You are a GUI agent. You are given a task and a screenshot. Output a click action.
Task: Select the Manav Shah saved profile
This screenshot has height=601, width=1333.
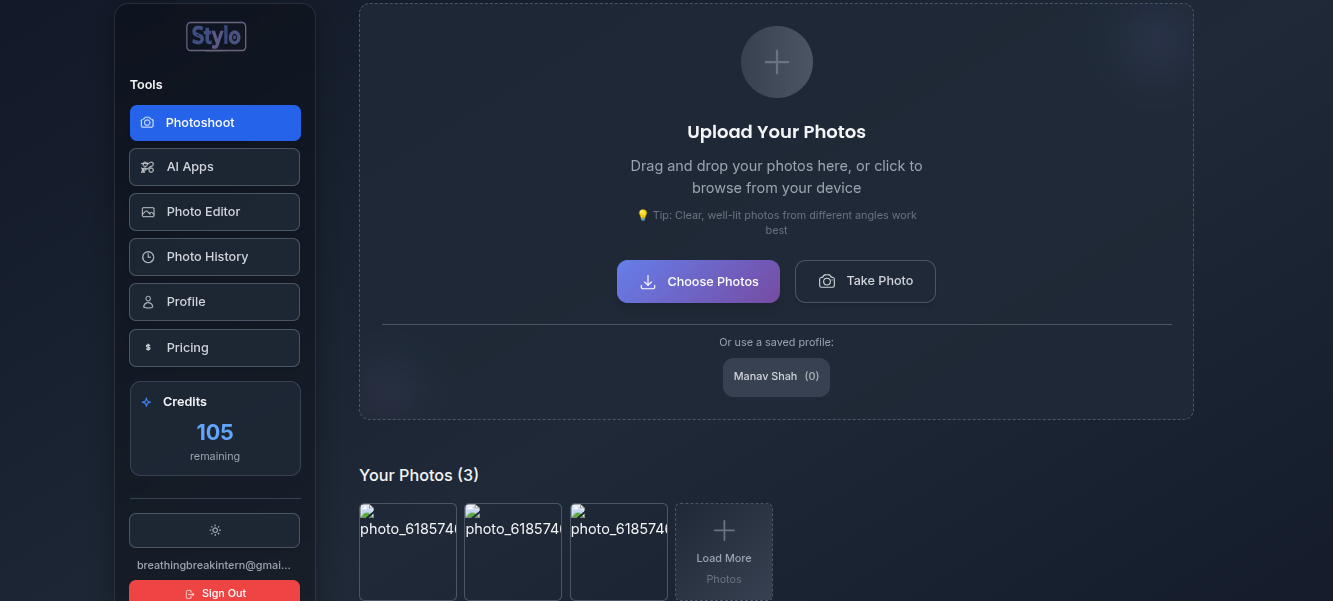click(x=776, y=377)
